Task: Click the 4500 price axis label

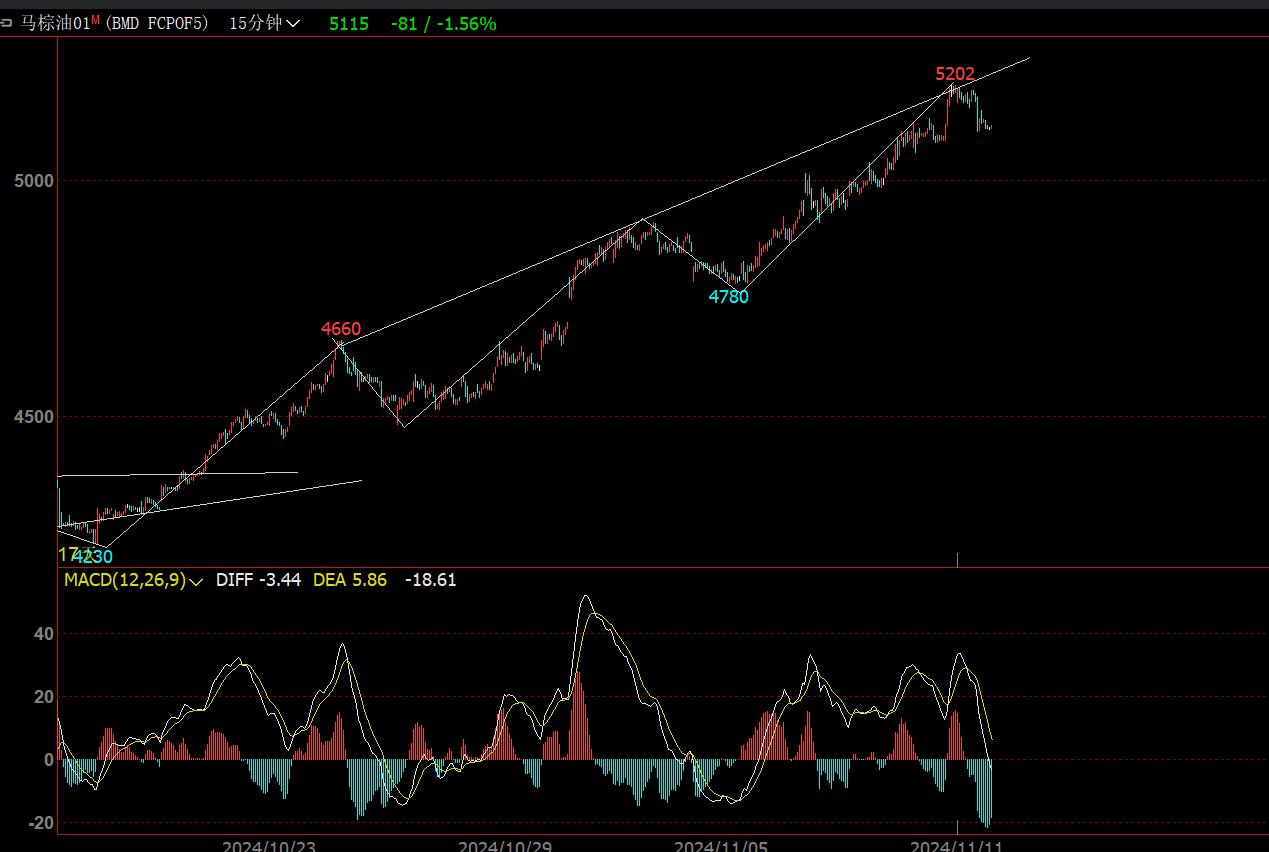Action: click(x=33, y=416)
